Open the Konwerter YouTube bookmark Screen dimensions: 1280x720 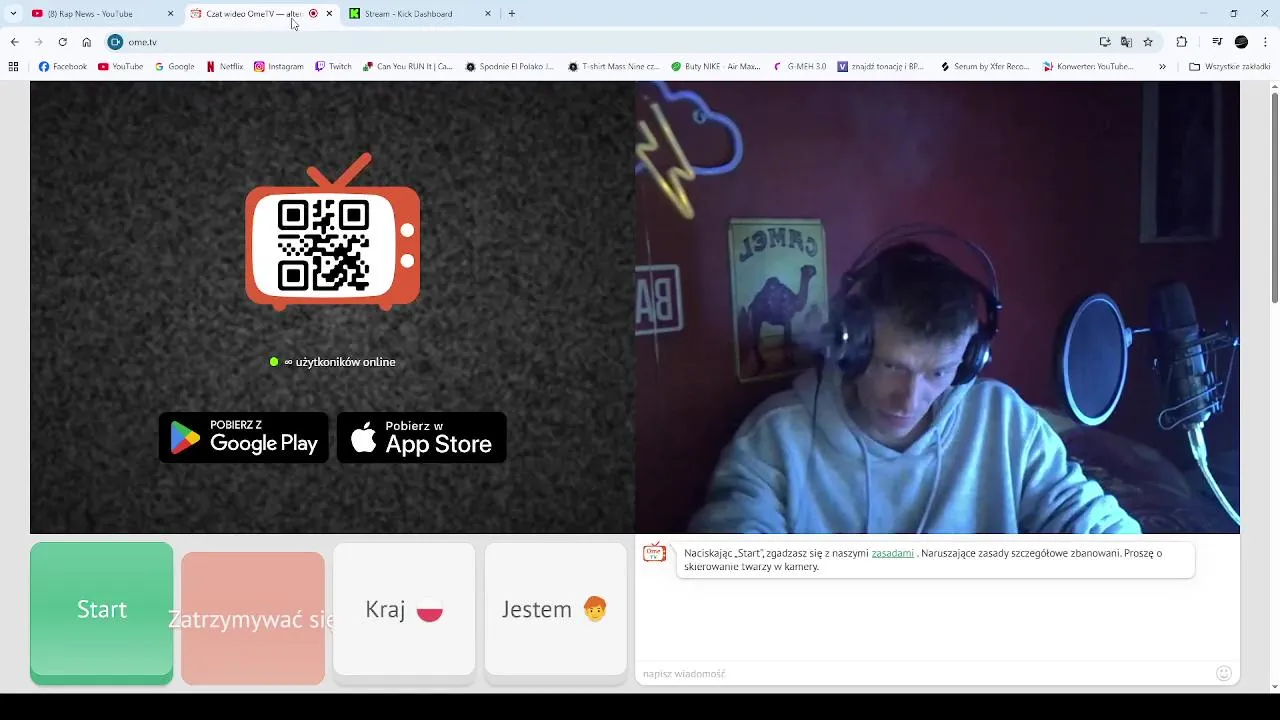click(x=1089, y=67)
